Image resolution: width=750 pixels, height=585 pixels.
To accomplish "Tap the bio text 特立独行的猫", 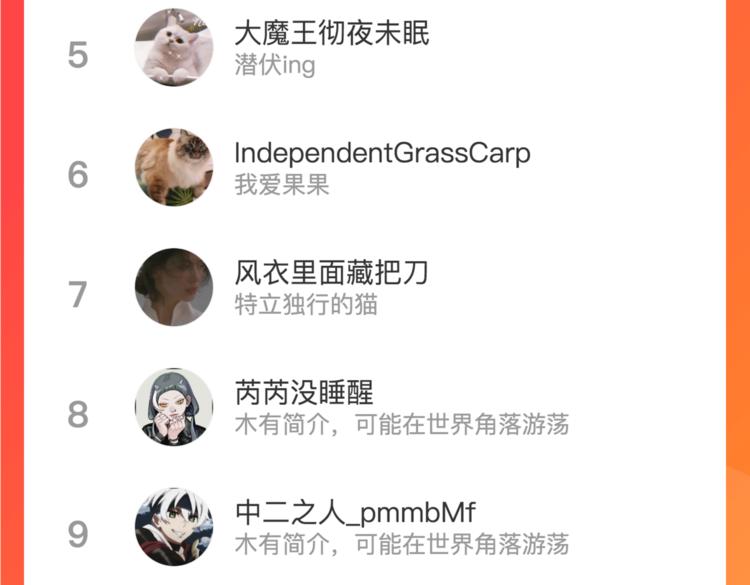I will click(x=306, y=304).
